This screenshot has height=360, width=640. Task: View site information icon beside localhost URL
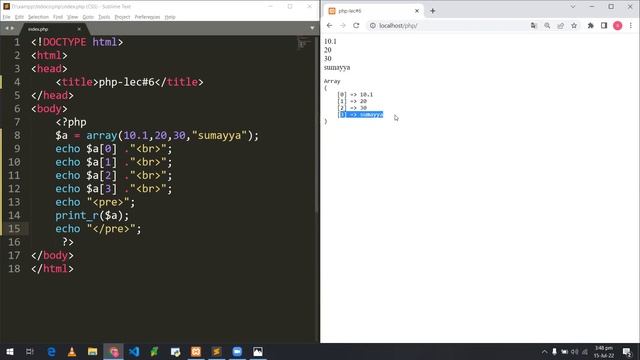pos(372,25)
